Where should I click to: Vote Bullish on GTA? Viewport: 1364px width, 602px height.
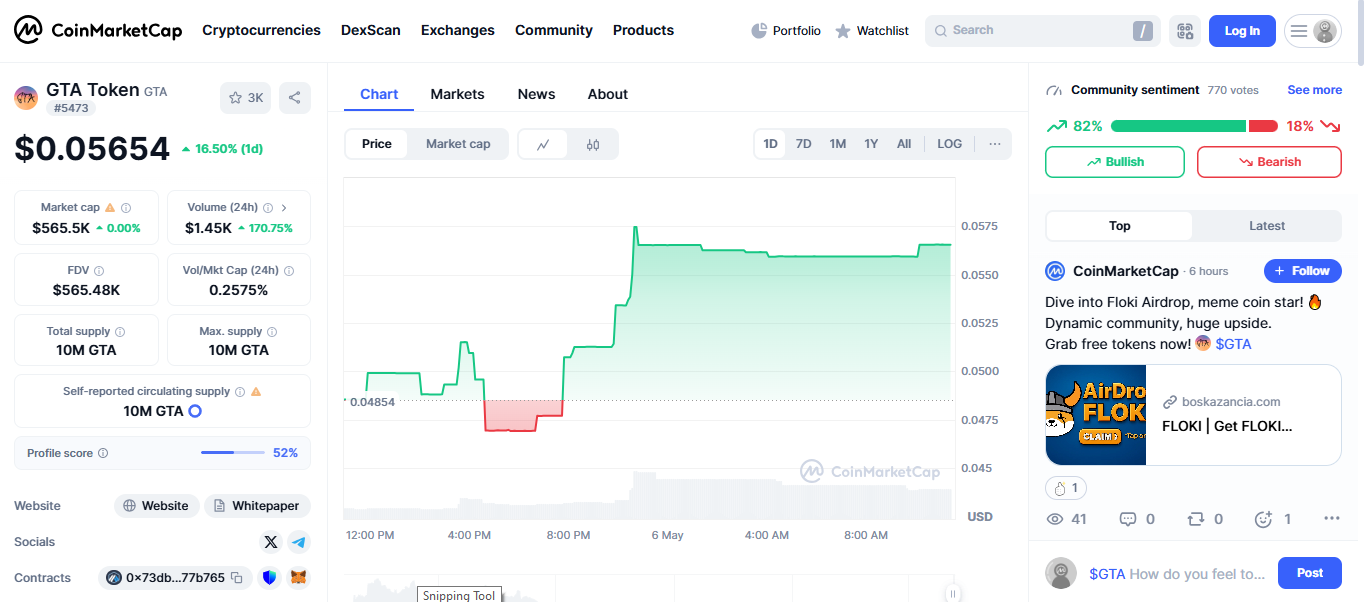point(1115,162)
